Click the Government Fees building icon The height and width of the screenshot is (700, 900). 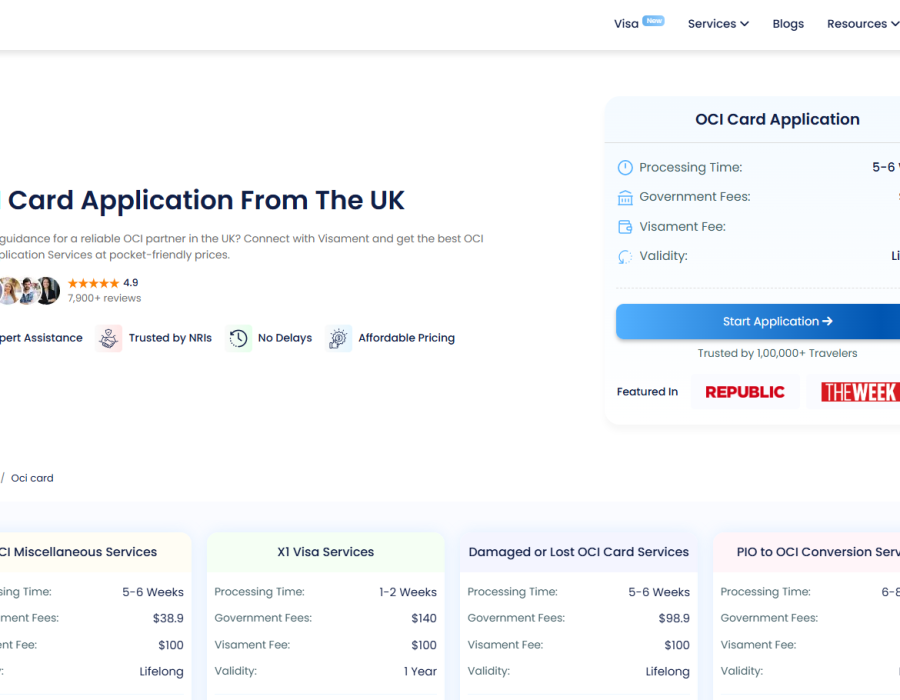coord(625,197)
